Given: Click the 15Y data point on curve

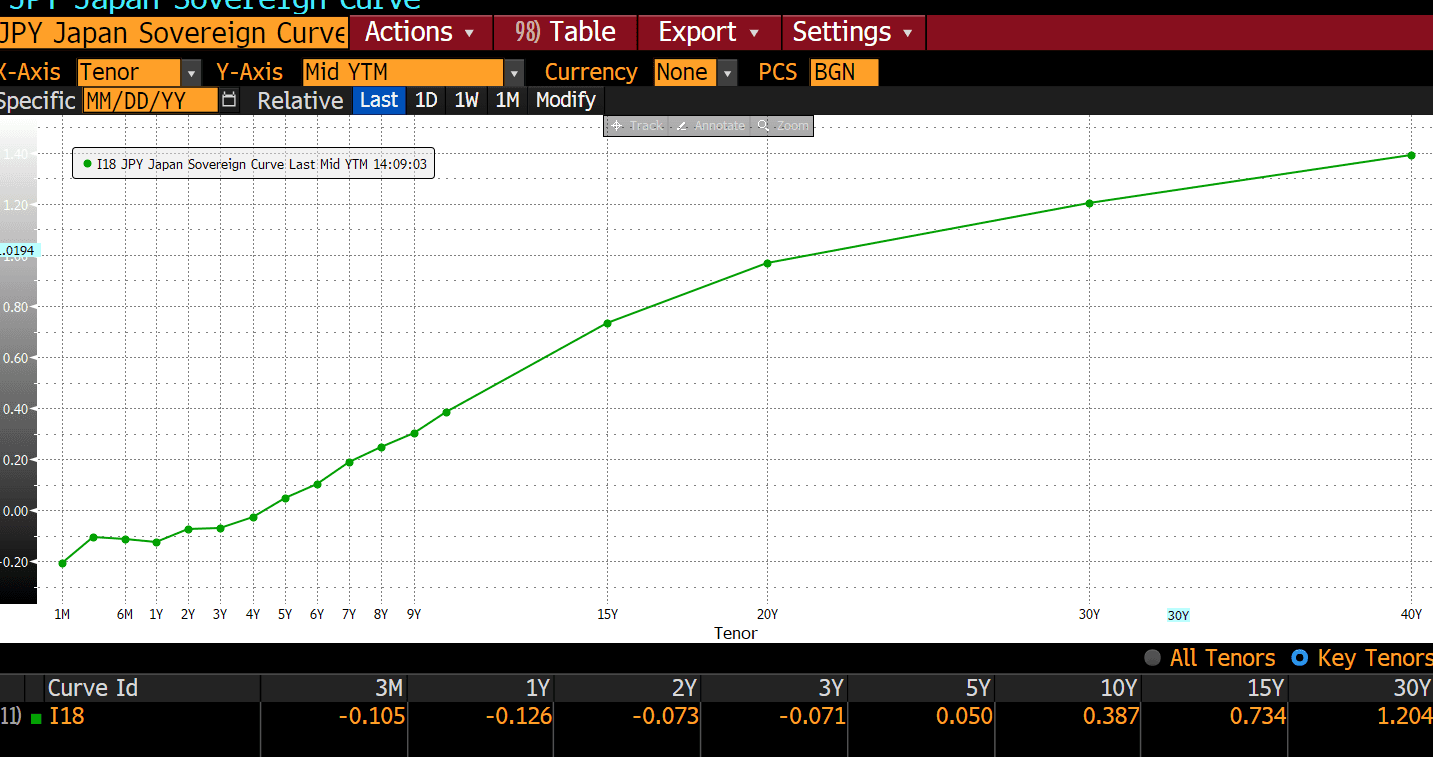Looking at the screenshot, I should pos(607,323).
